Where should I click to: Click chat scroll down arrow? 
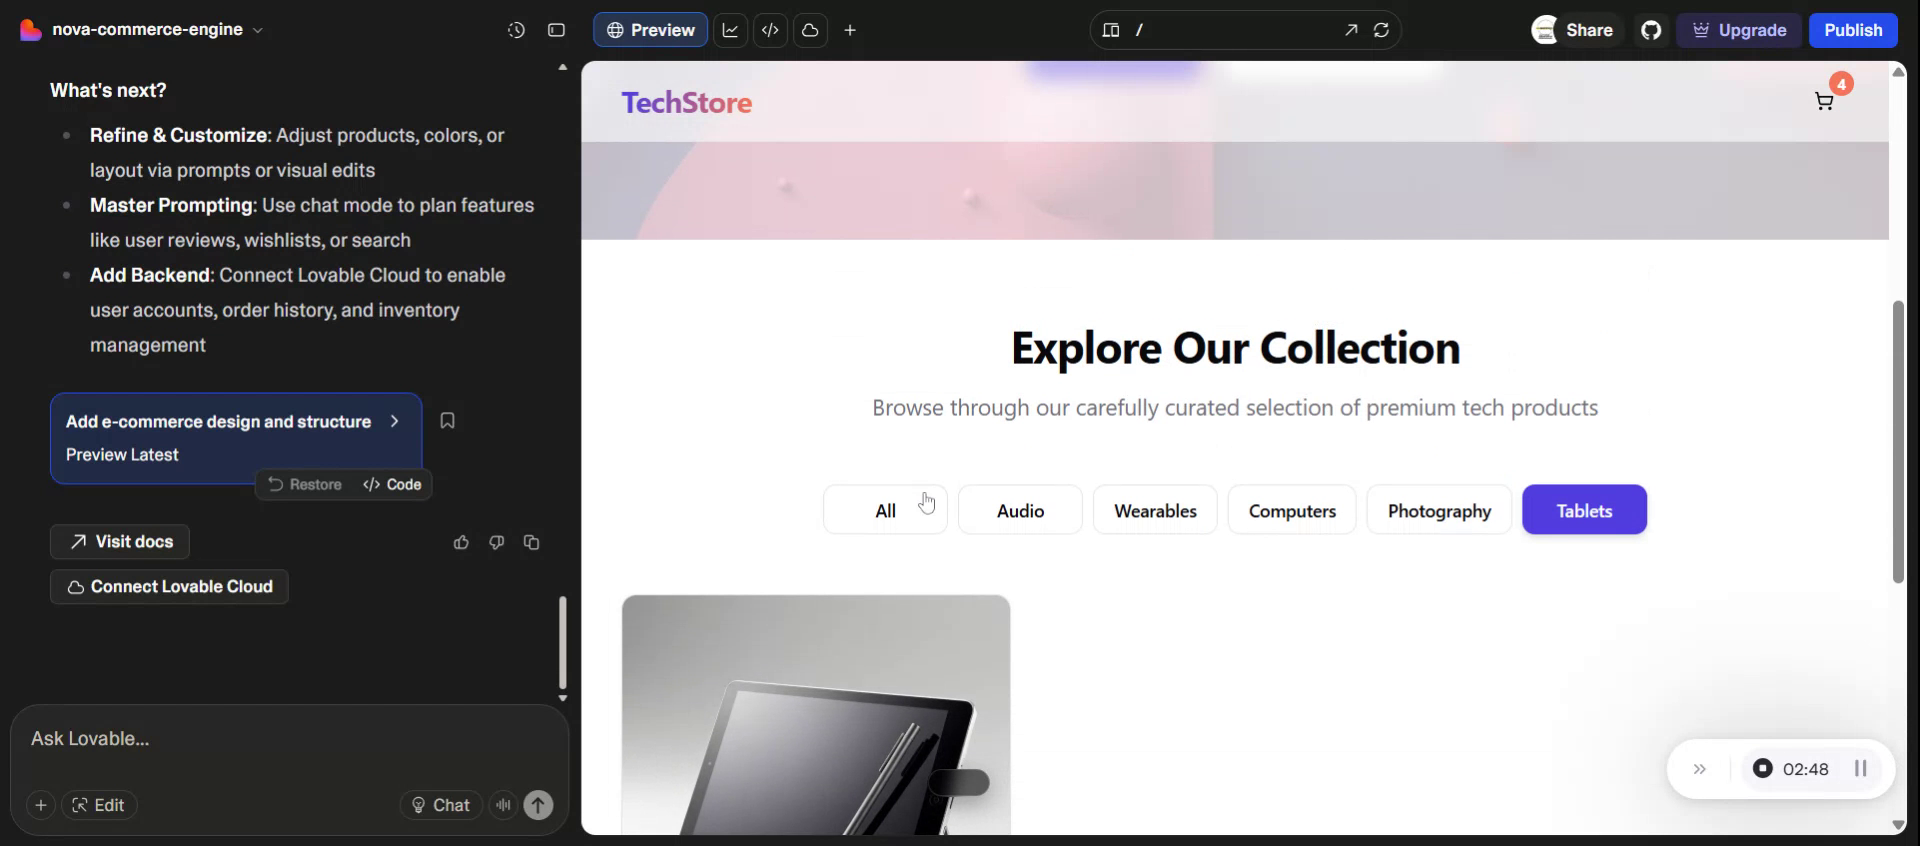[562, 698]
